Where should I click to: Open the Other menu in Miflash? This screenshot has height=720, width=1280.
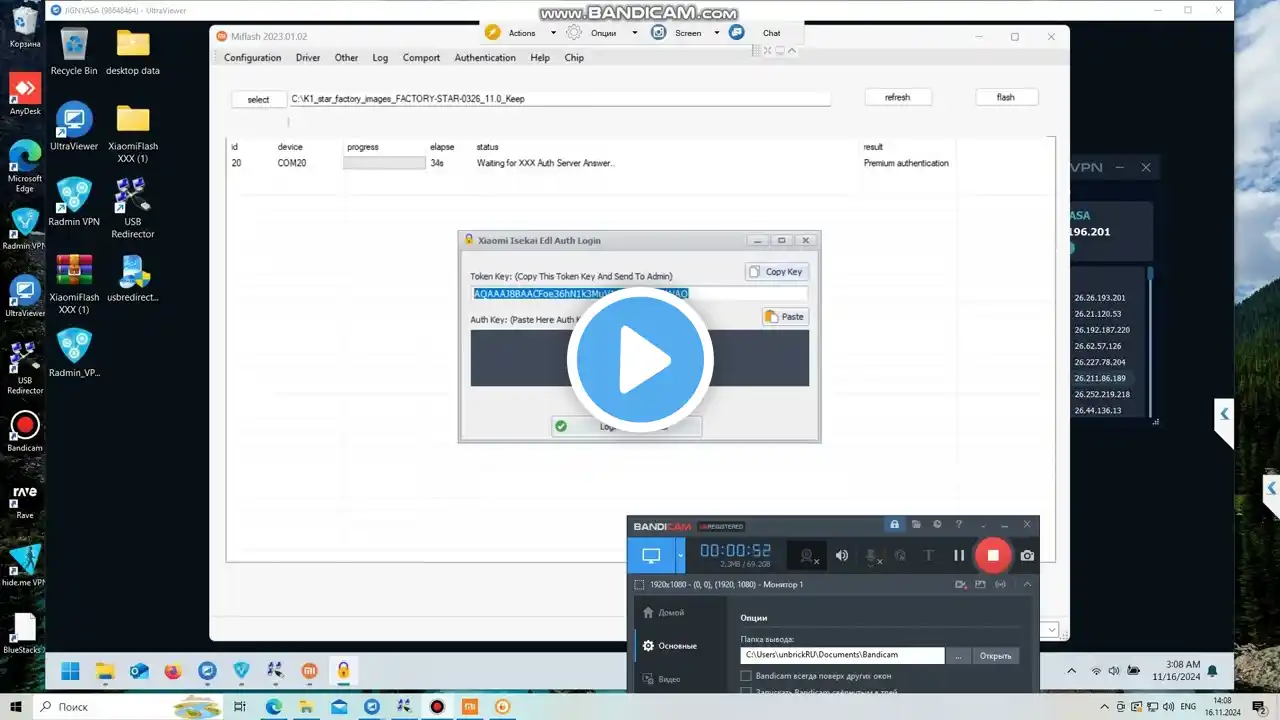tap(346, 58)
